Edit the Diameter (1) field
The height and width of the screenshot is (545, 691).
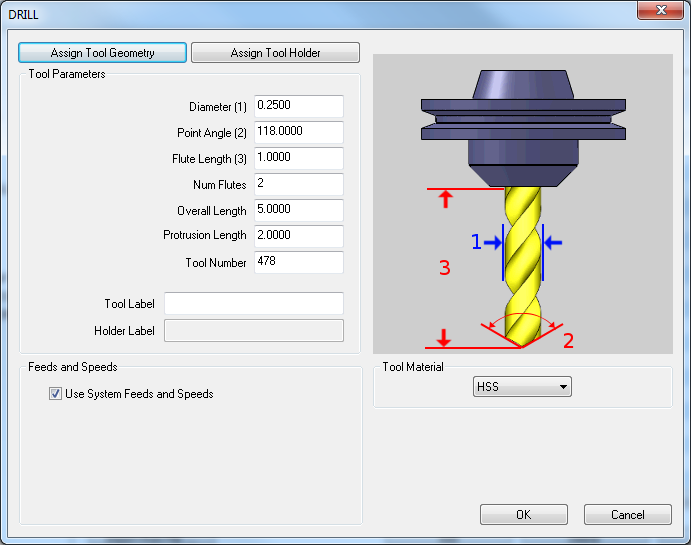299,106
